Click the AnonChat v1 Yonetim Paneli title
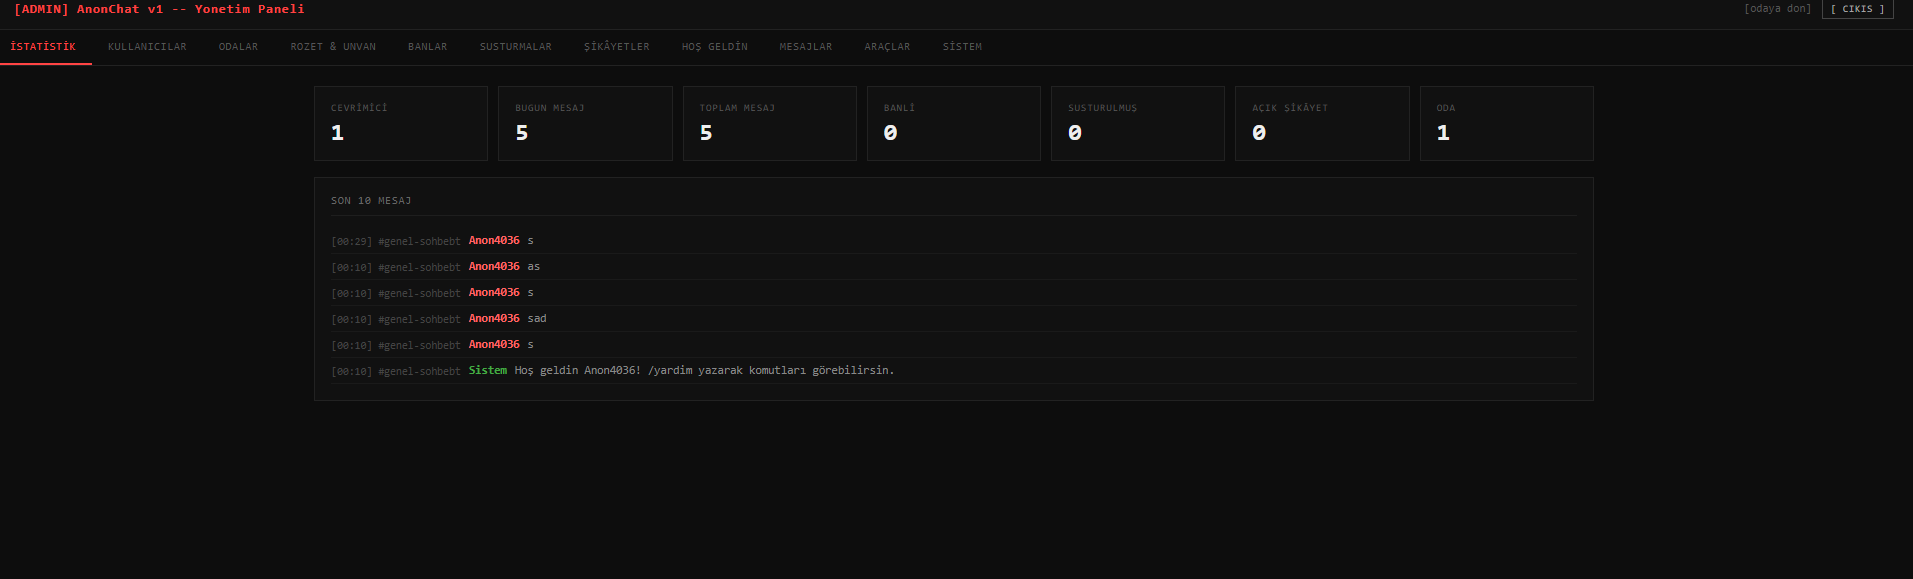This screenshot has width=1913, height=579. coord(159,9)
